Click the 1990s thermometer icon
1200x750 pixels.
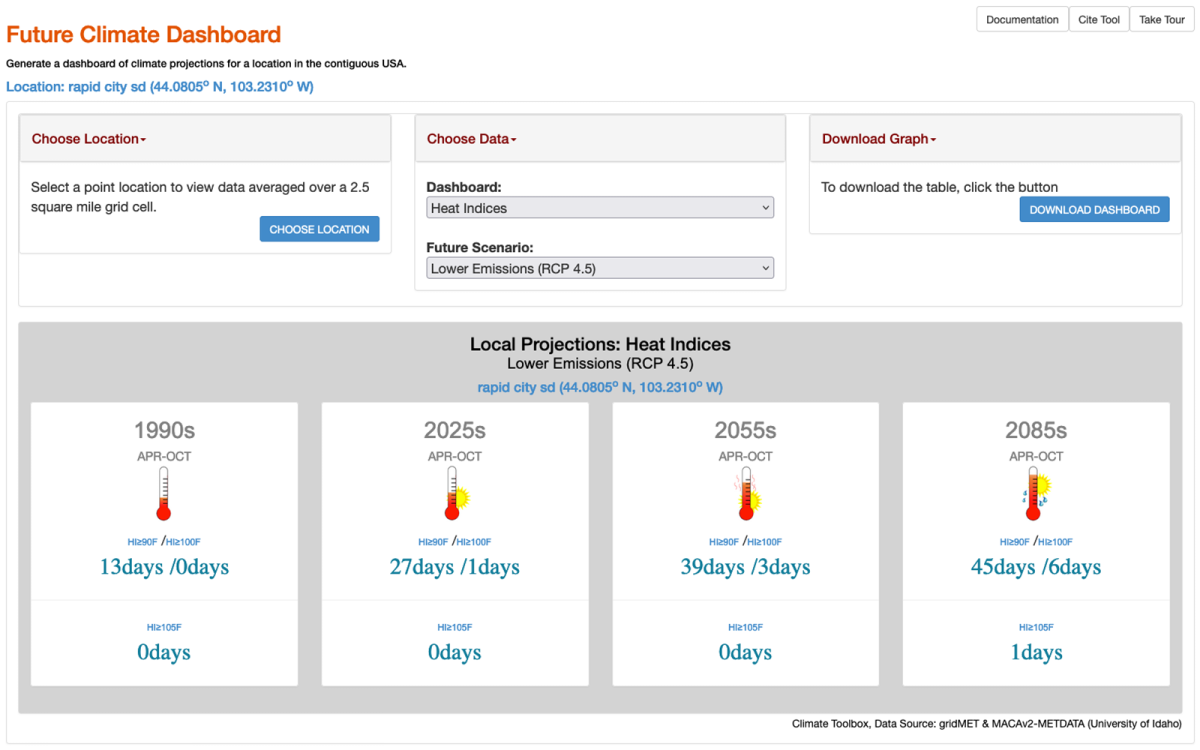click(164, 494)
